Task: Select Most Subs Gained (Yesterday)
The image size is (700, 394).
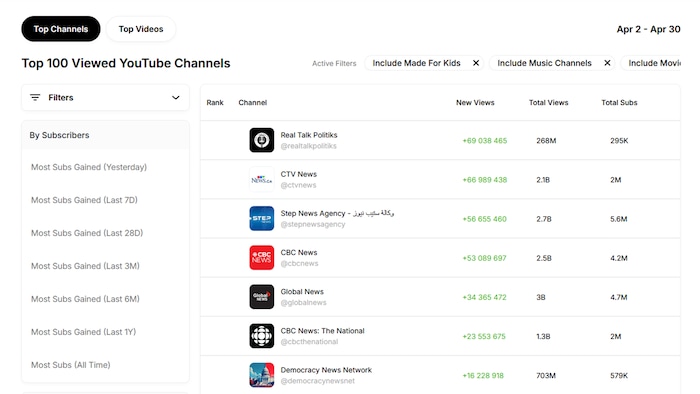Action: pos(89,167)
